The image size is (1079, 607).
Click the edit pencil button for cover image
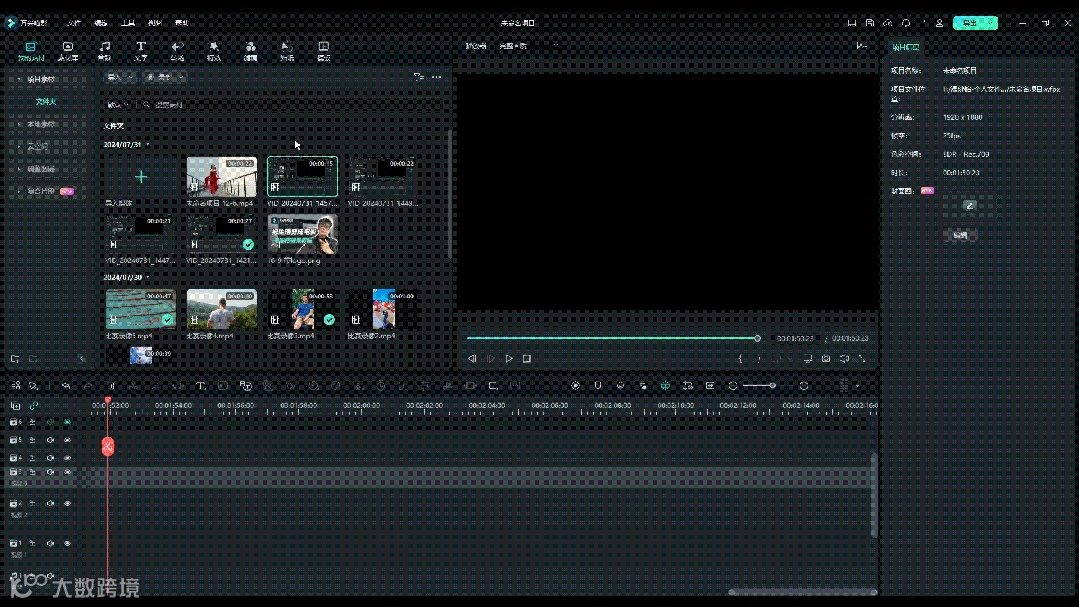coord(970,205)
